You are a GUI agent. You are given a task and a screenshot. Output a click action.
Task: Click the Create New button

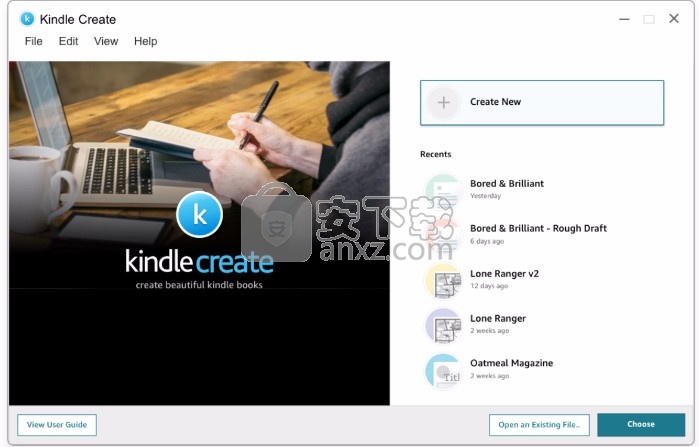click(x=542, y=103)
